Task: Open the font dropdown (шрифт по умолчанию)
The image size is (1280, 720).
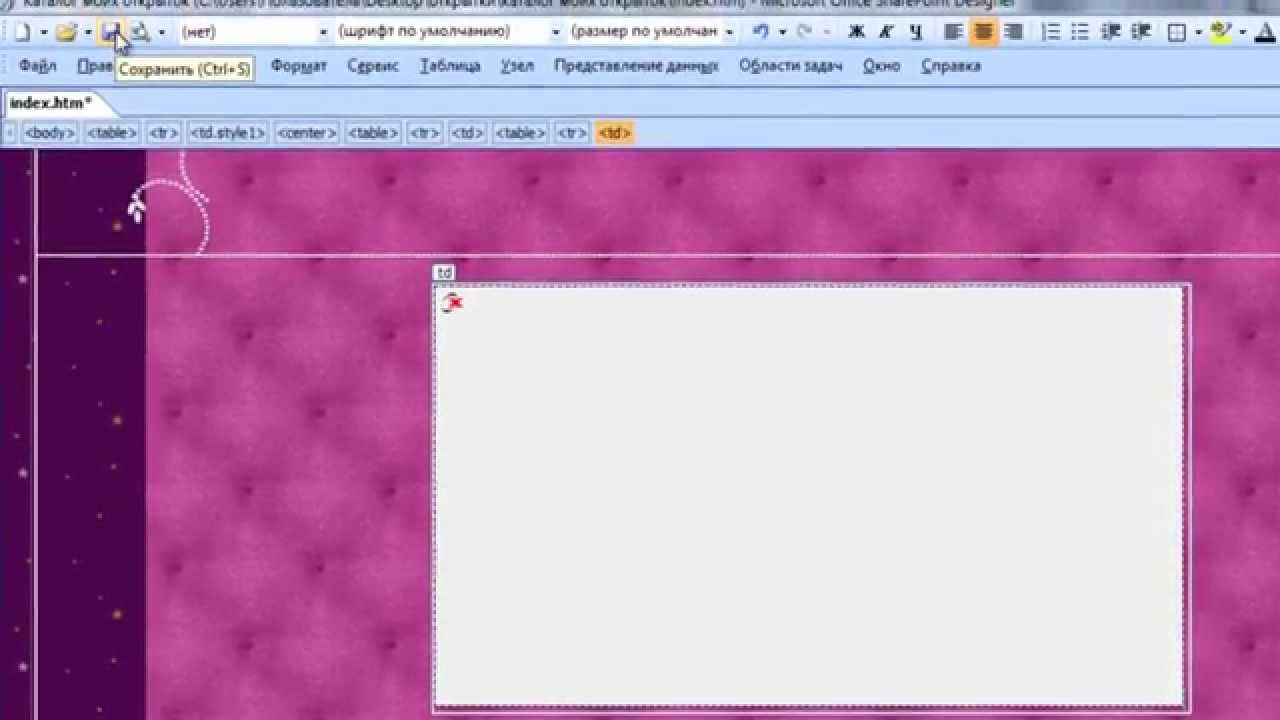Action: coord(556,33)
